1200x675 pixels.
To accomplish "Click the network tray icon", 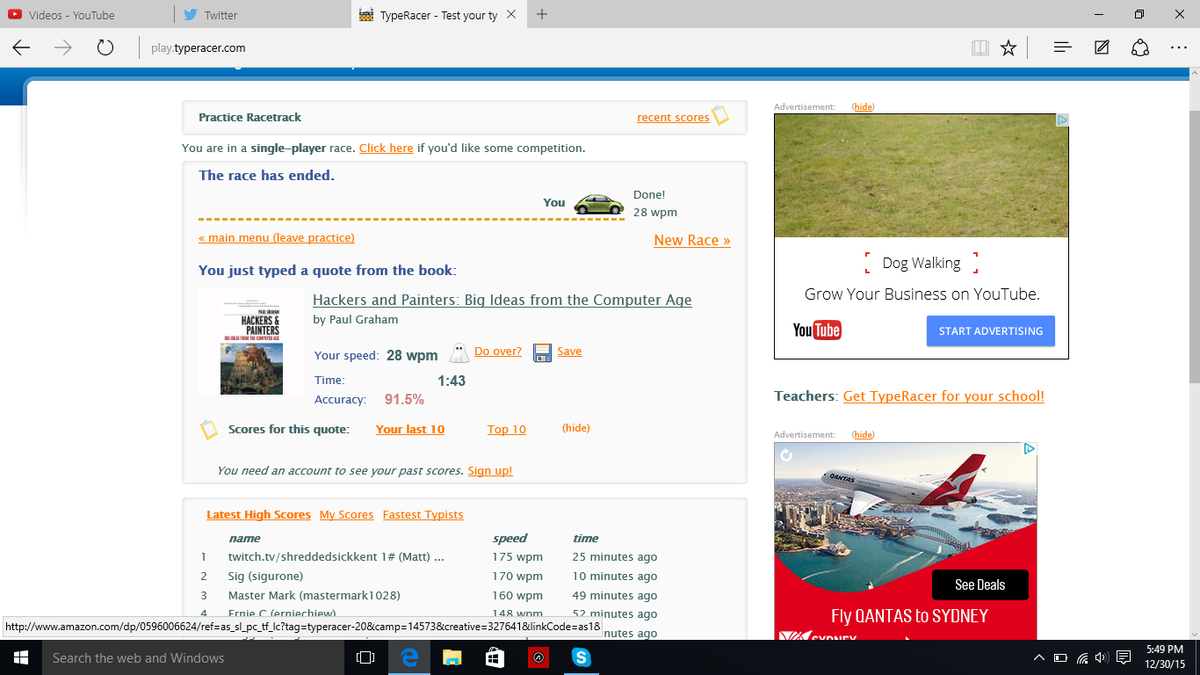I will (1081, 658).
